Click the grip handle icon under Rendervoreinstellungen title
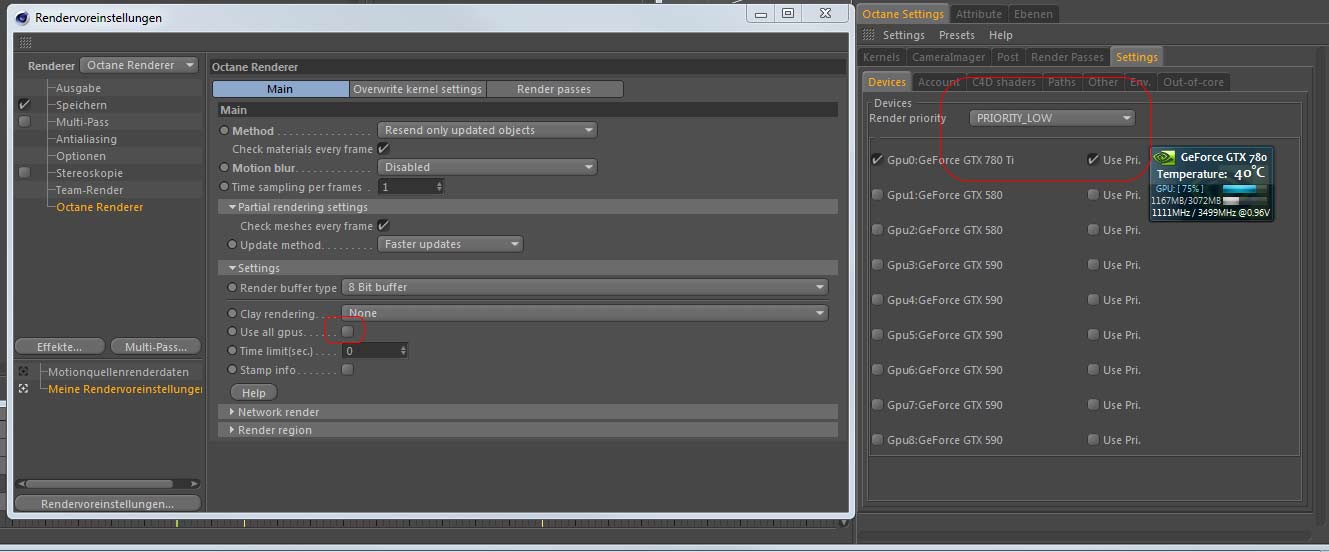This screenshot has height=552, width=1329. [x=25, y=42]
